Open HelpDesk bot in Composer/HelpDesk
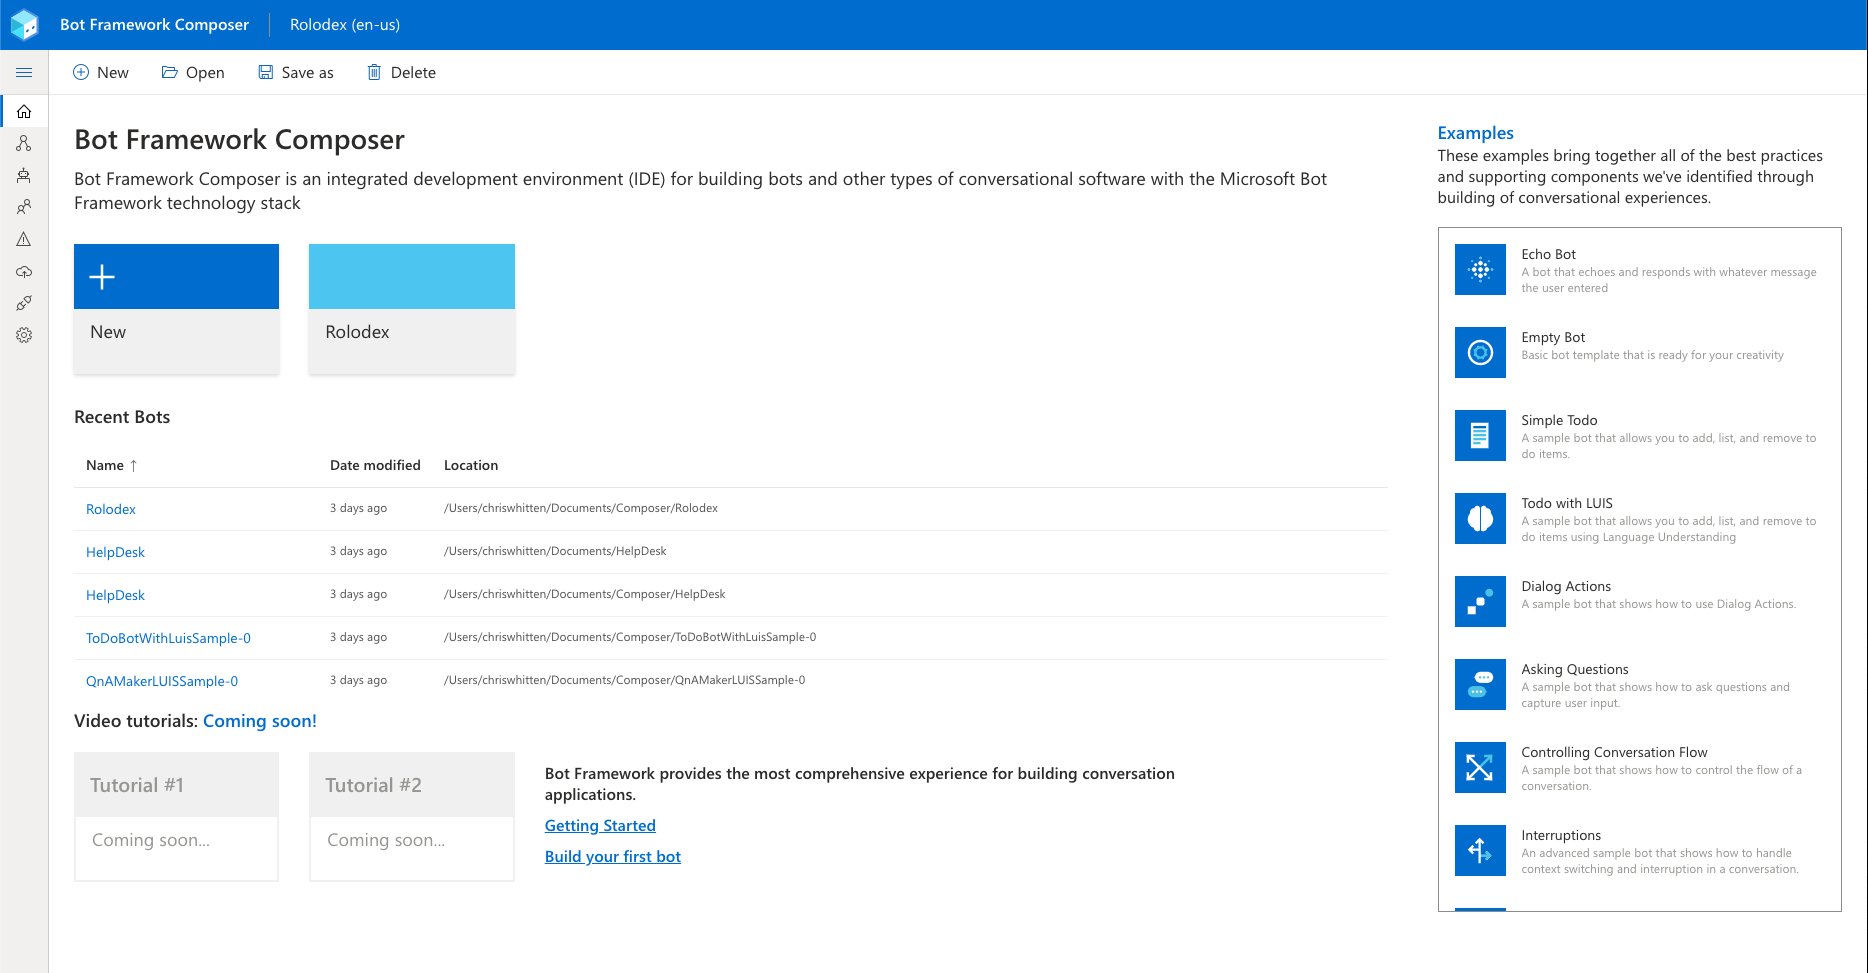The image size is (1868, 973). tap(115, 595)
